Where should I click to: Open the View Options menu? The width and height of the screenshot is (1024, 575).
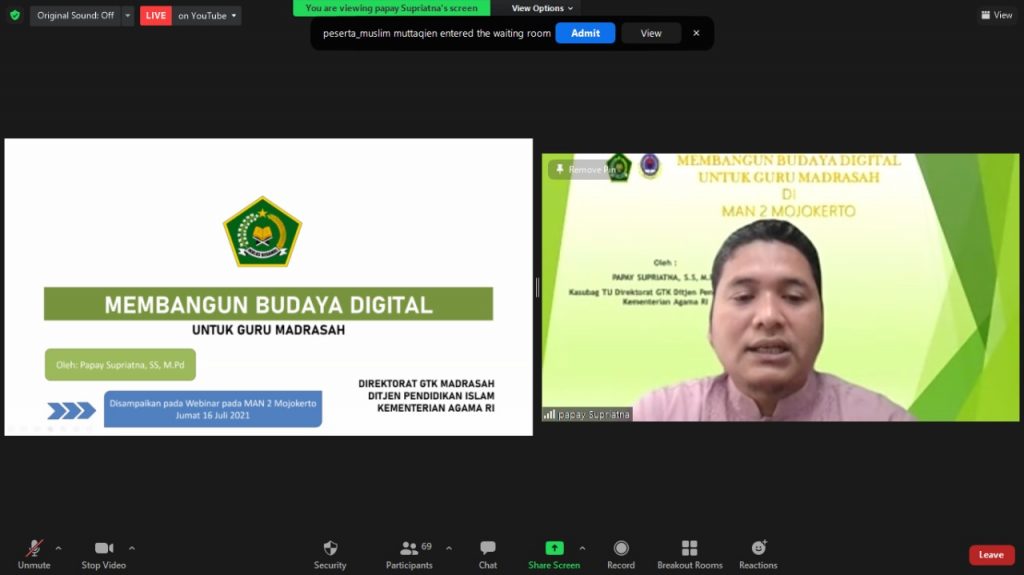coord(542,8)
